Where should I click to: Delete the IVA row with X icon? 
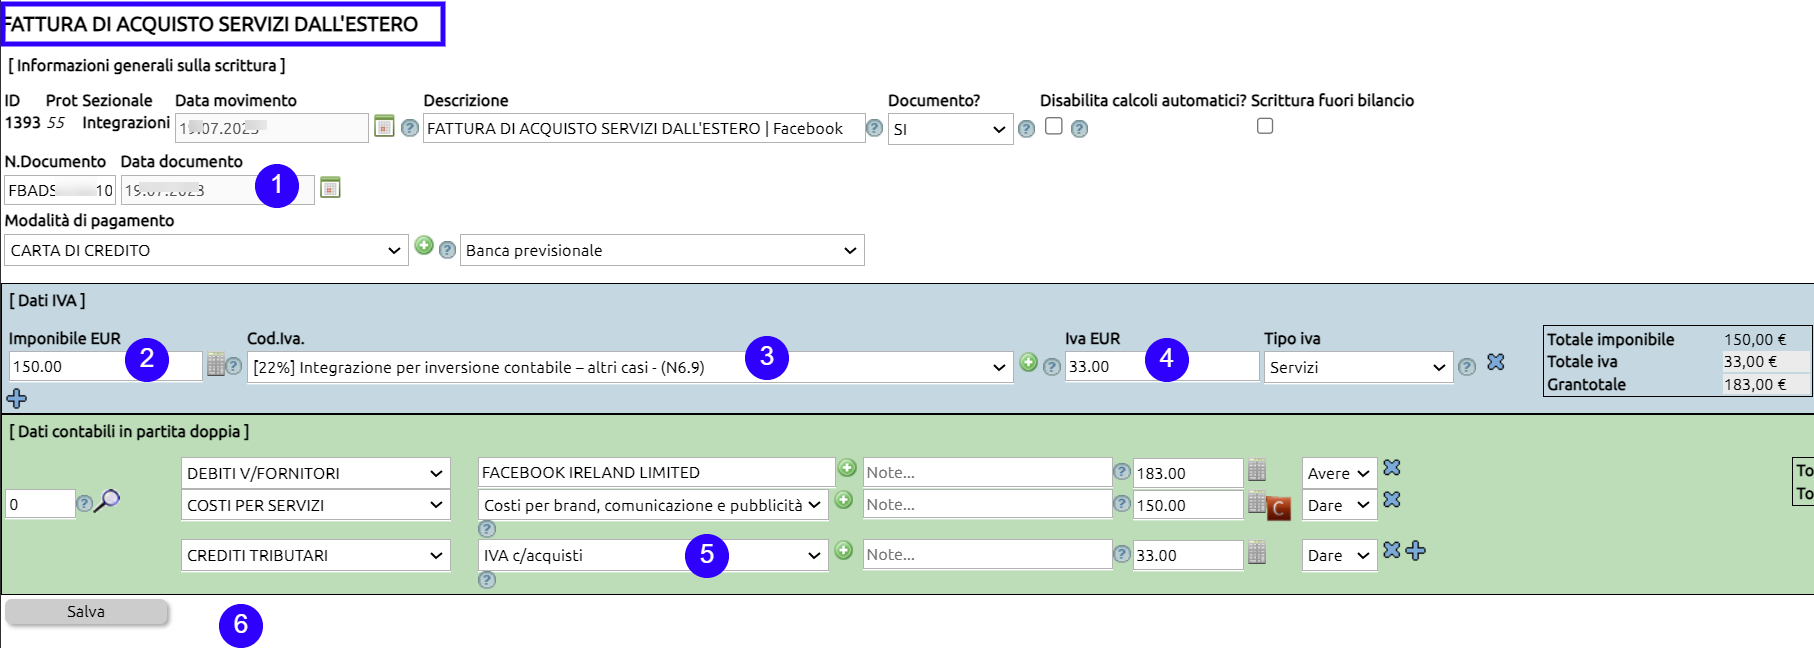1495,362
